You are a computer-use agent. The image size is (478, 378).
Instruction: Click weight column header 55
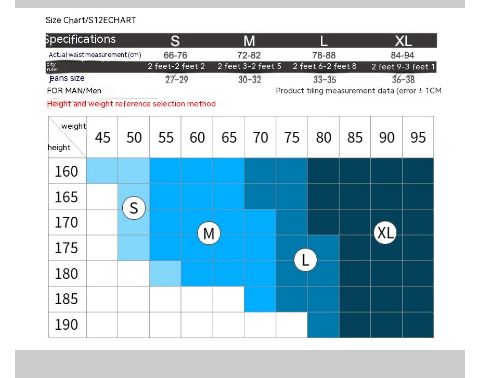pyautogui.click(x=166, y=138)
